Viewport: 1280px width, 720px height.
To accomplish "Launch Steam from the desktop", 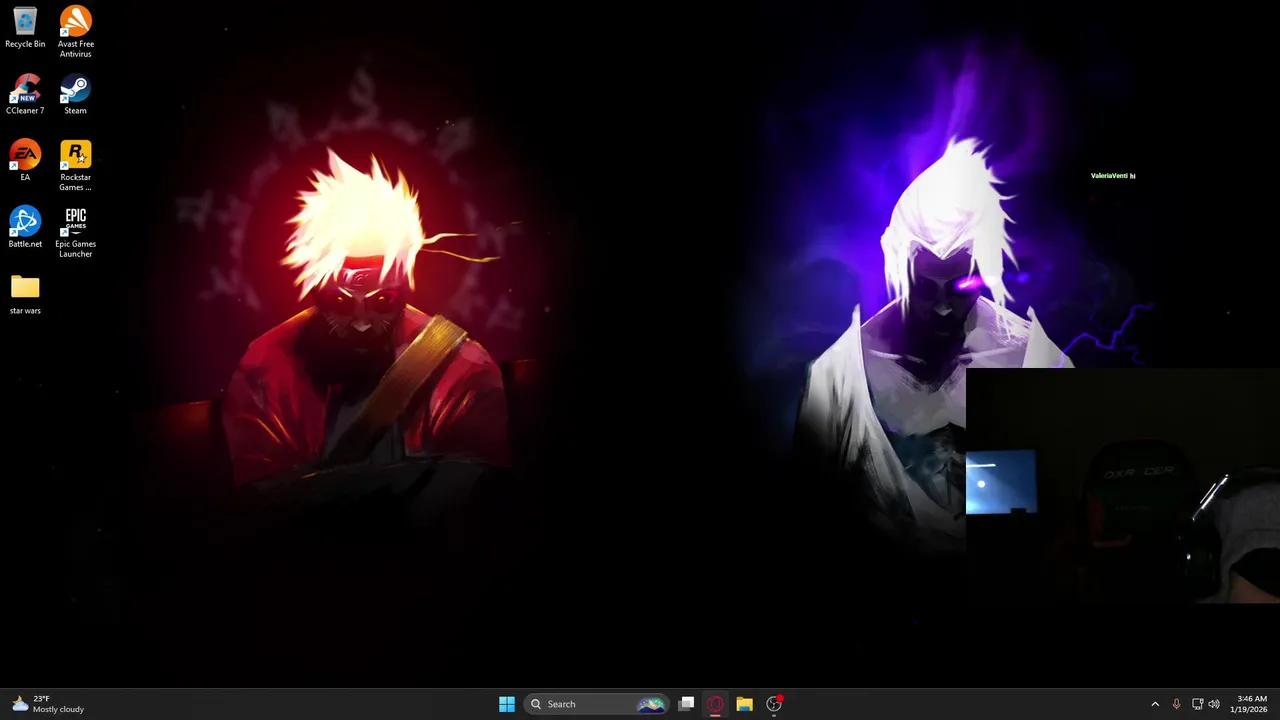I will [x=75, y=94].
